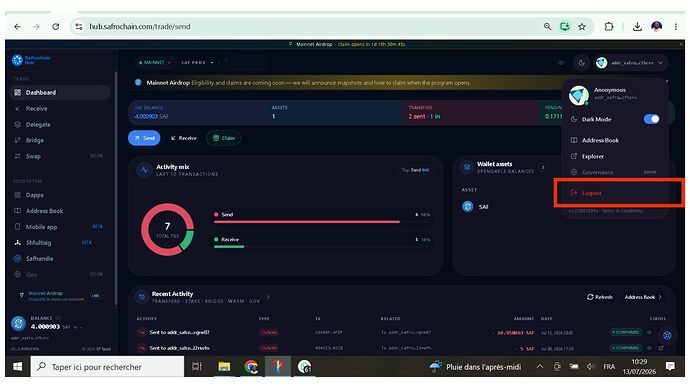690x388 pixels.
Task: Open the browser Extensions puzzle icon
Action: click(x=609, y=26)
